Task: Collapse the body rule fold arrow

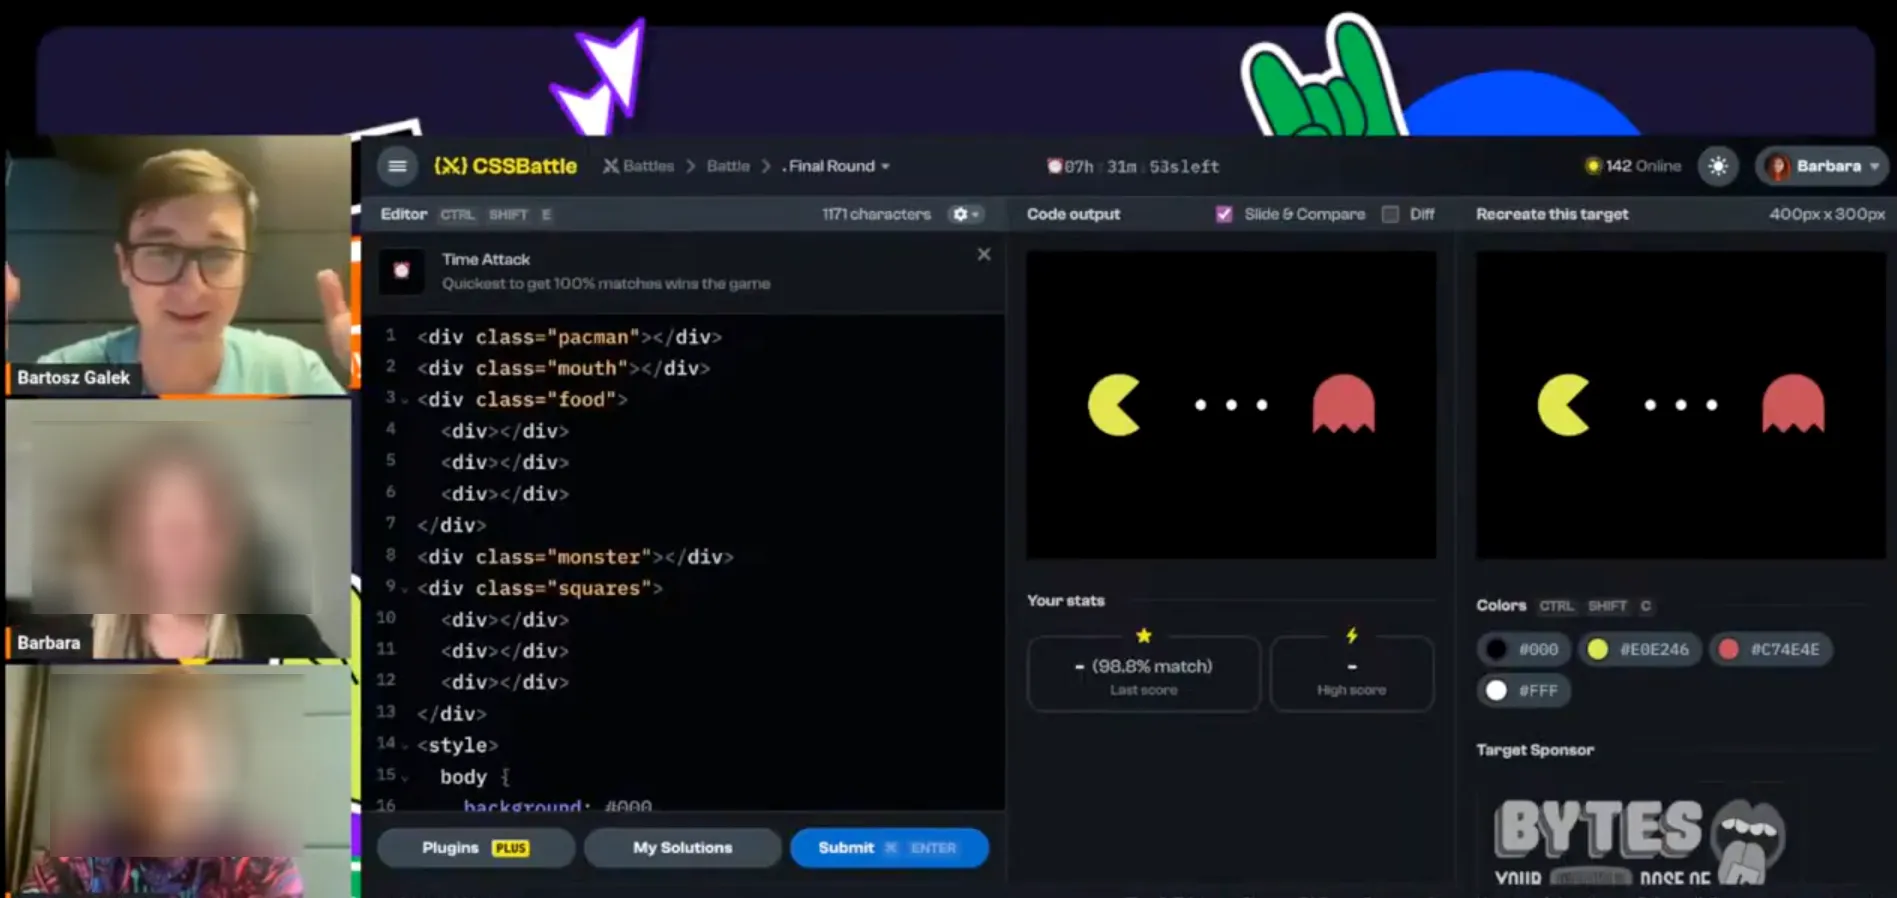Action: coord(405,777)
